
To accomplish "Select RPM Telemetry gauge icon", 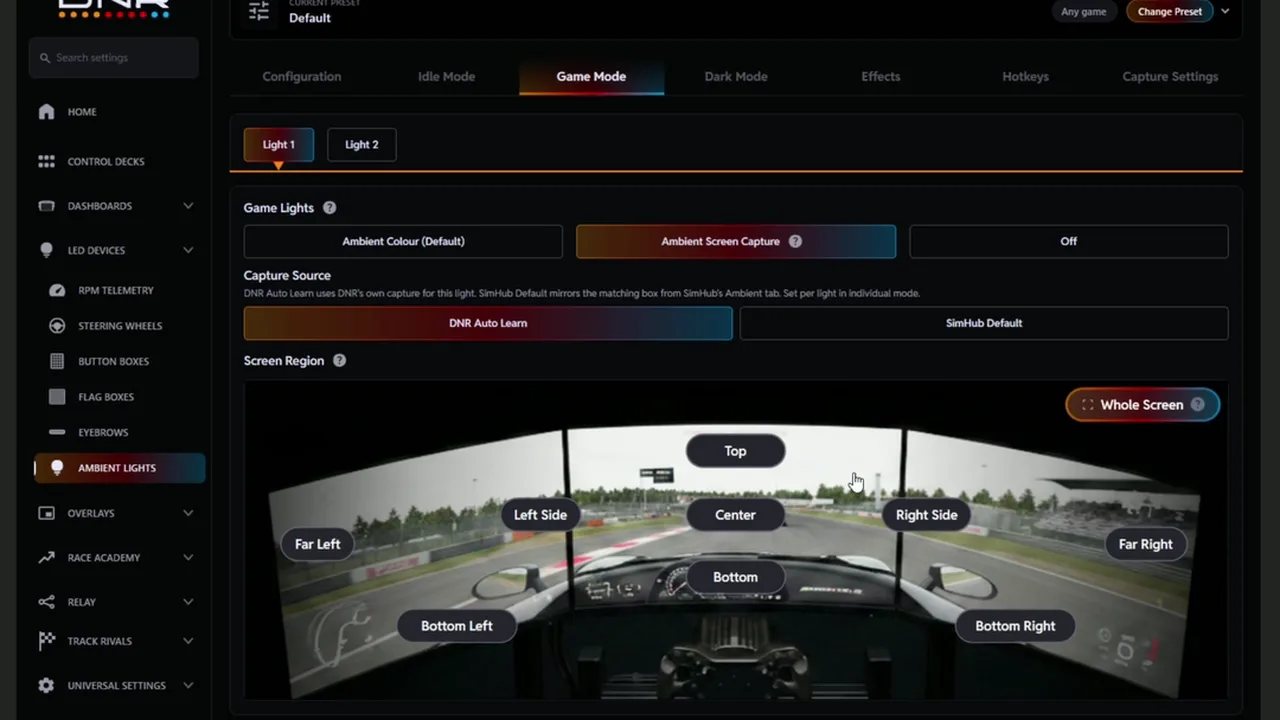I will [57, 290].
